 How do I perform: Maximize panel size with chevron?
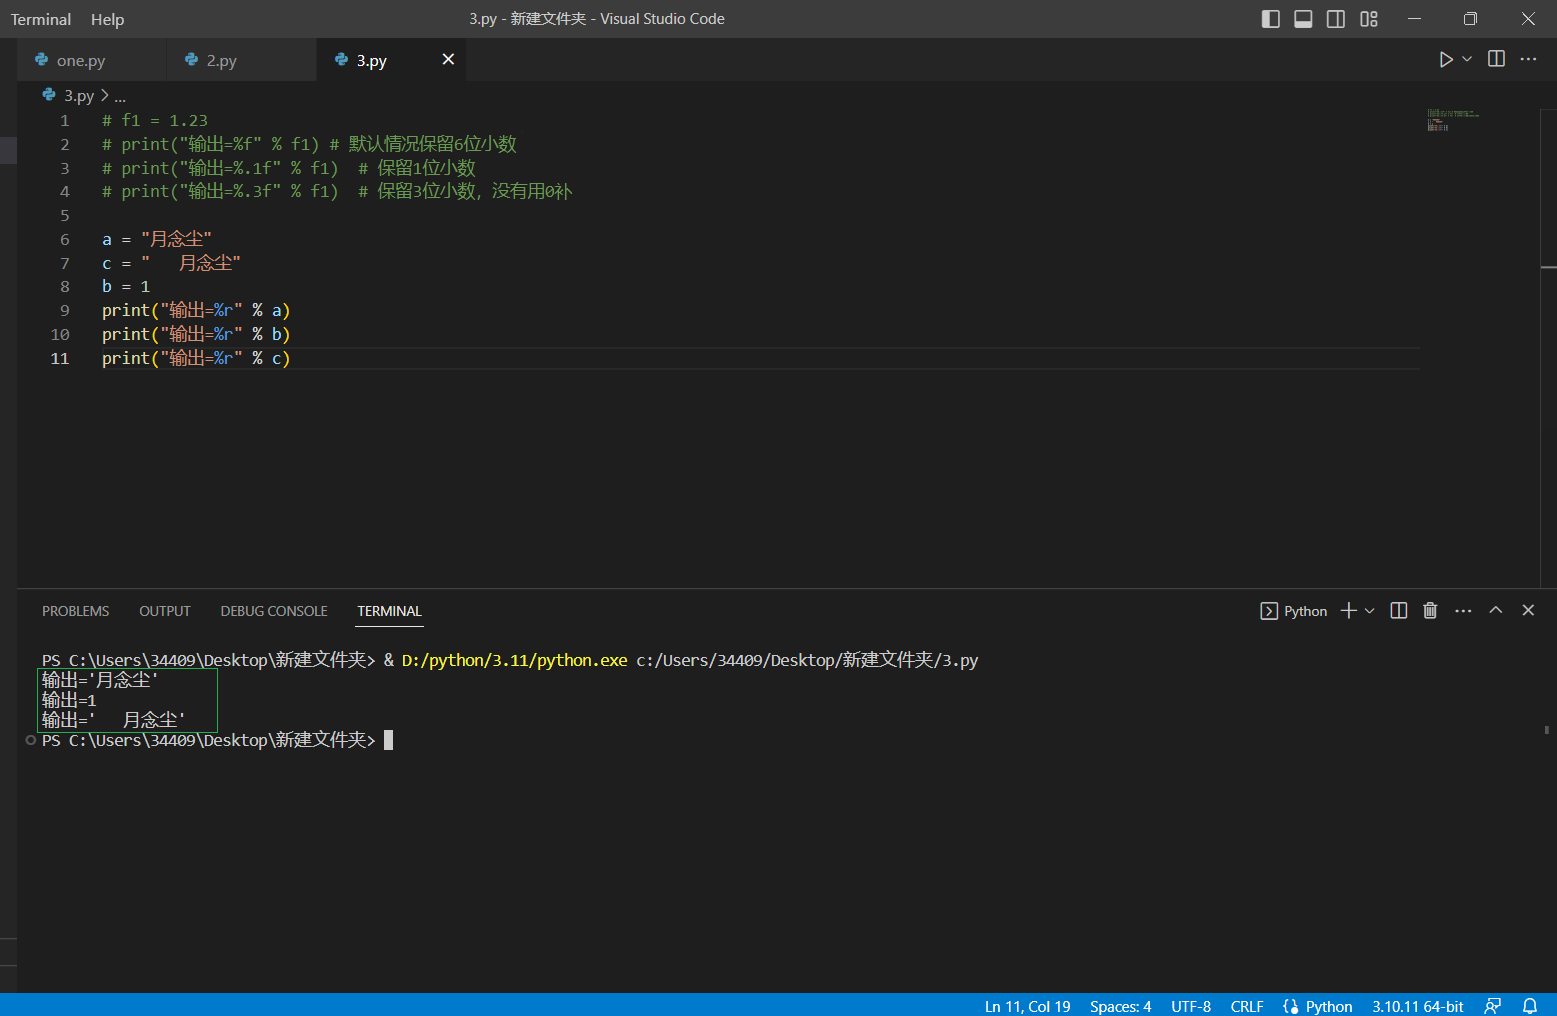point(1496,610)
